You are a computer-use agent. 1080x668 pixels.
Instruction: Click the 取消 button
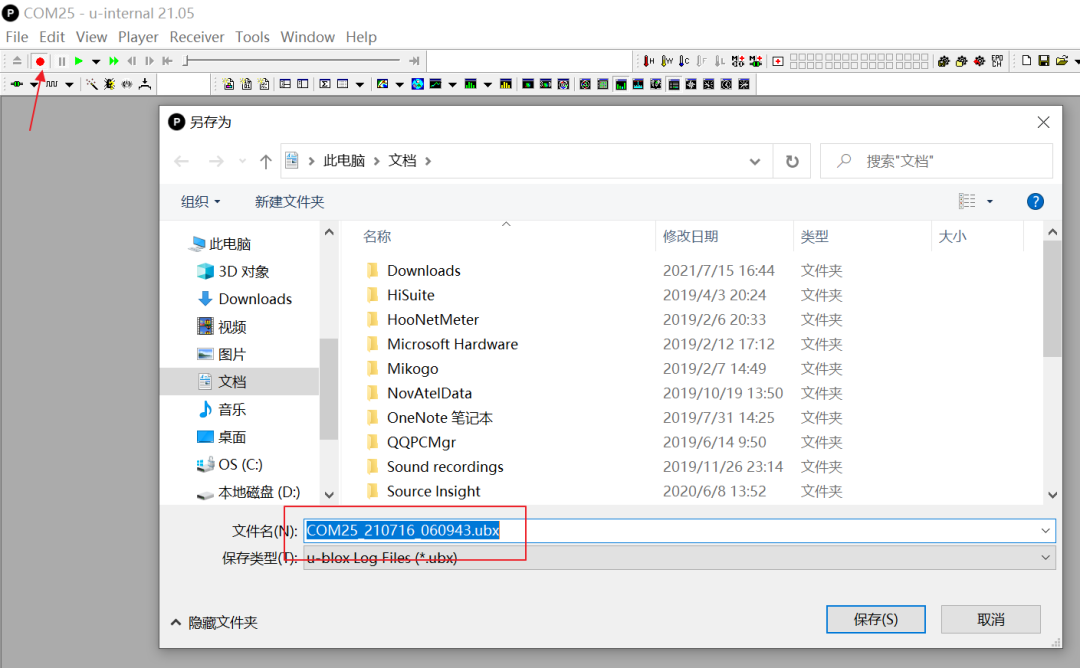[990, 619]
